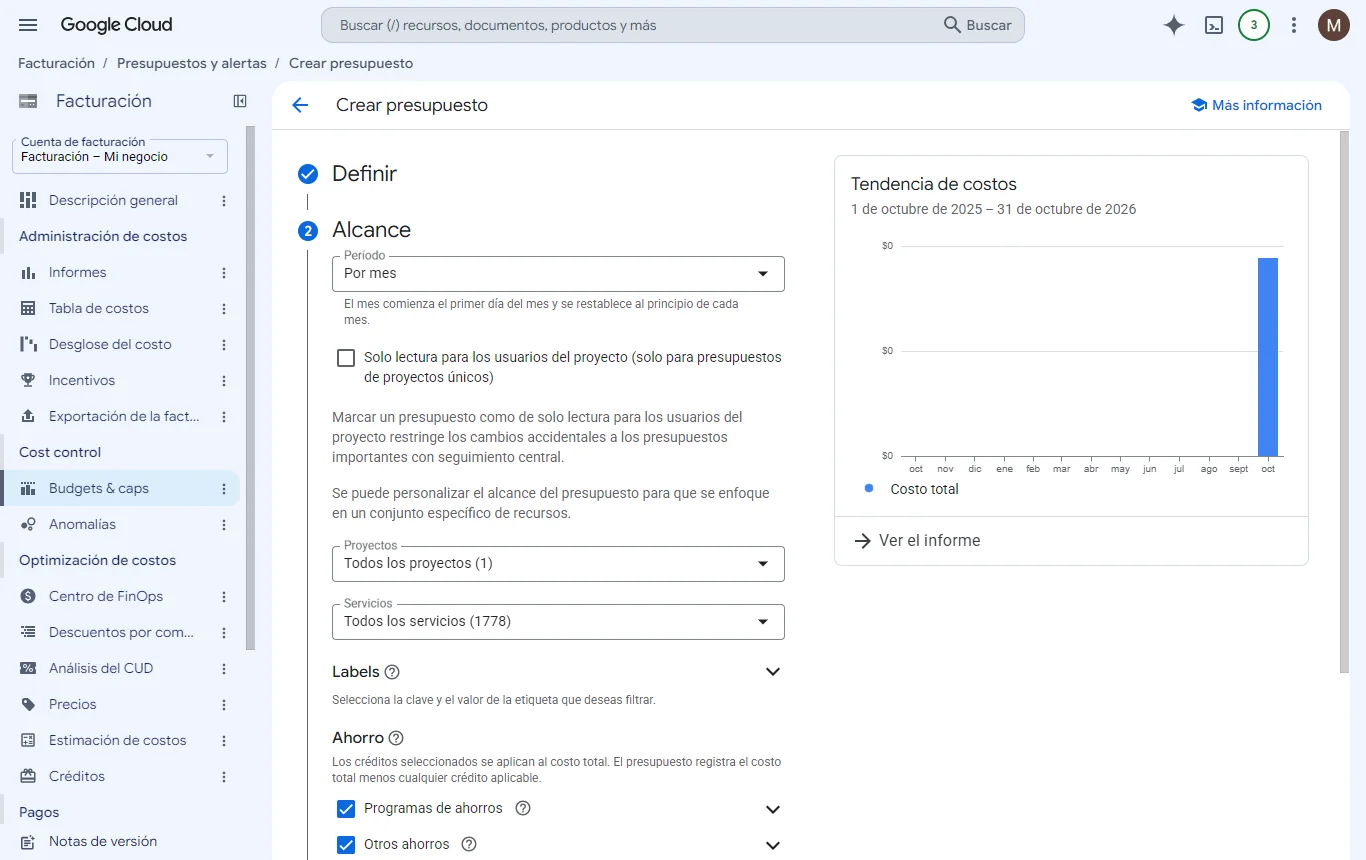The width and height of the screenshot is (1366, 860).
Task: Expand Programas de ahorros chevron
Action: point(772,809)
